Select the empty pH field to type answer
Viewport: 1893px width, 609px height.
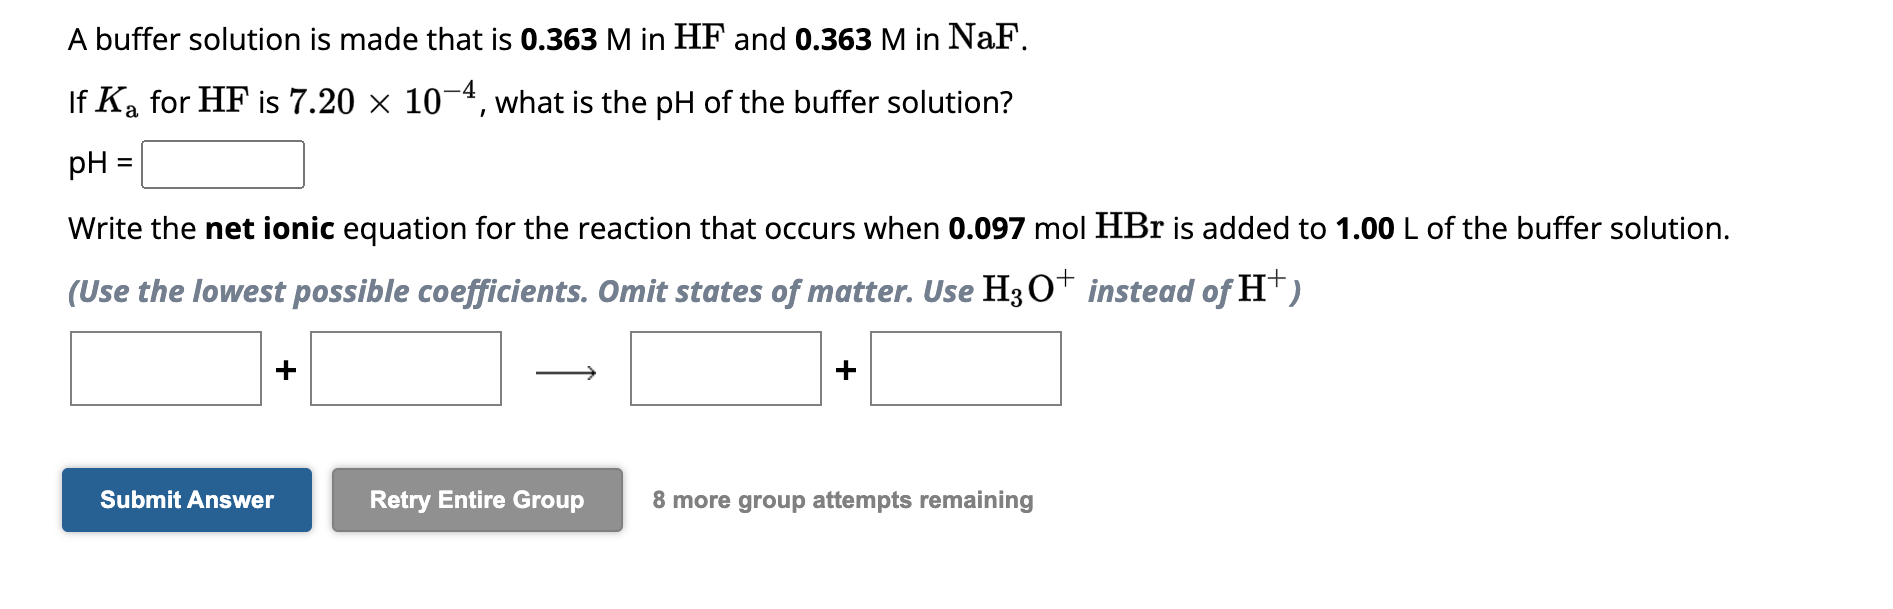(x=223, y=163)
